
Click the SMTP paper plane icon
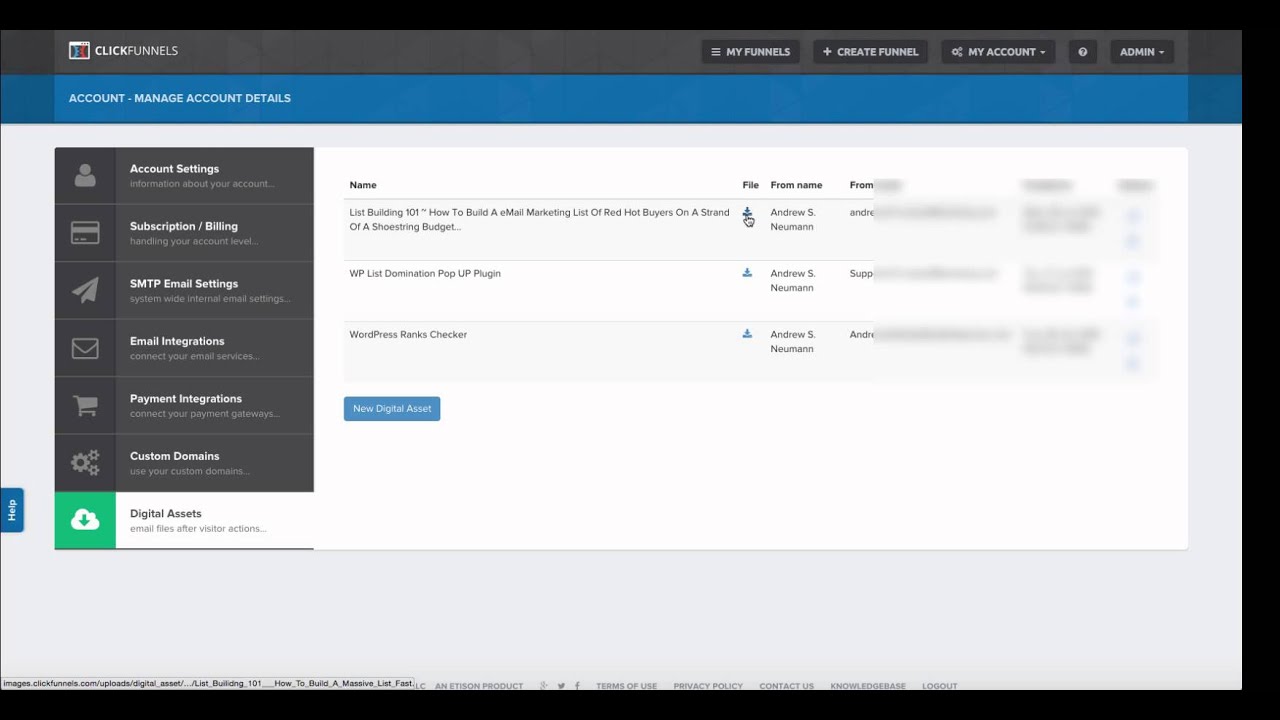85,290
